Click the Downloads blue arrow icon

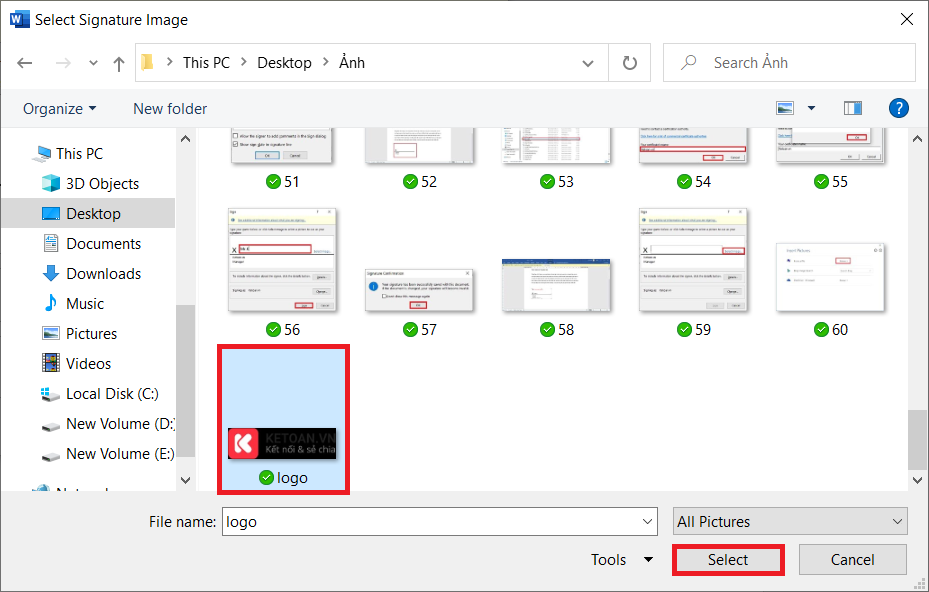tap(51, 273)
